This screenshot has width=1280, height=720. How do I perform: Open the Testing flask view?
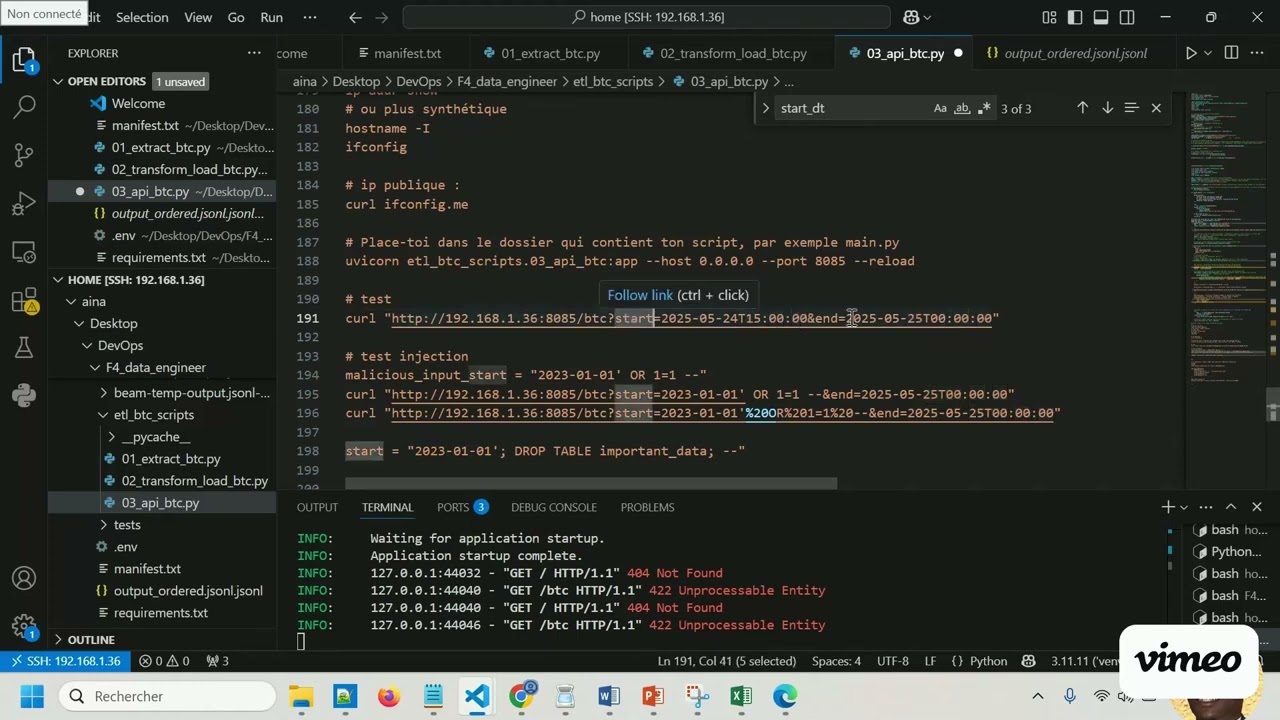click(24, 347)
